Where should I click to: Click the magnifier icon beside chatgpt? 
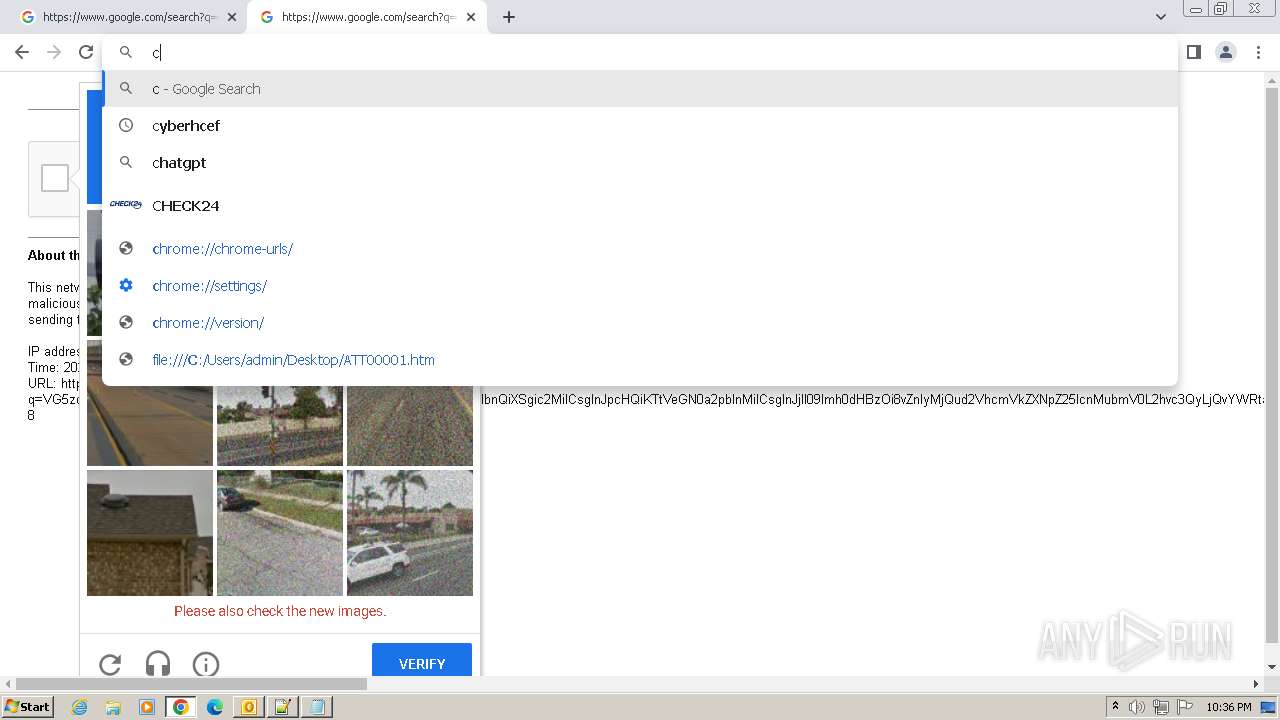coord(126,162)
